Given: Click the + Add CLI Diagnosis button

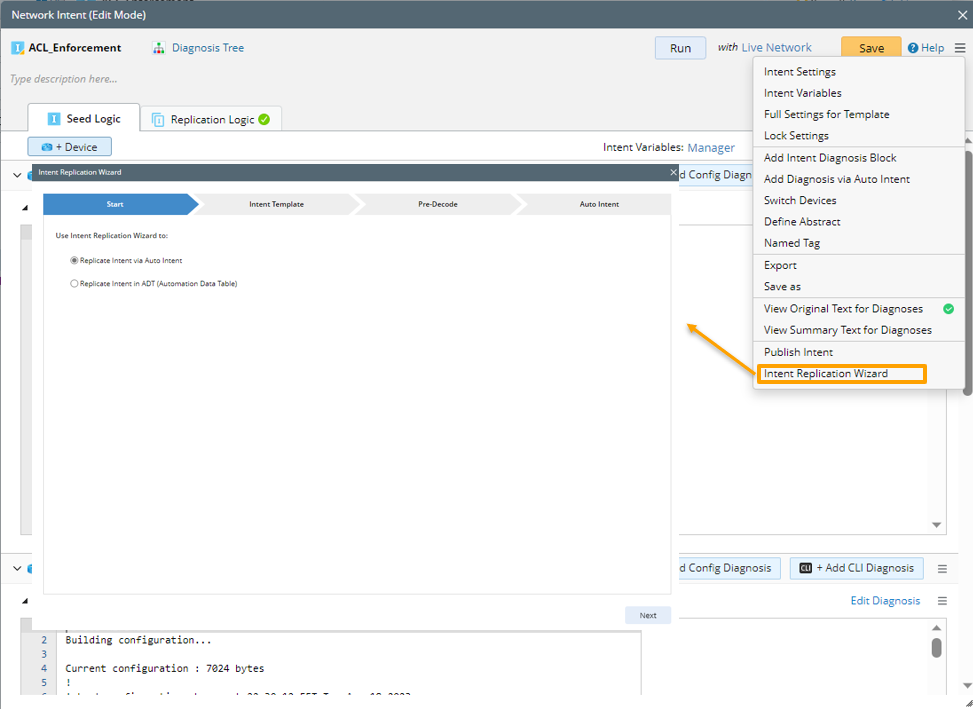Looking at the screenshot, I should pos(856,568).
